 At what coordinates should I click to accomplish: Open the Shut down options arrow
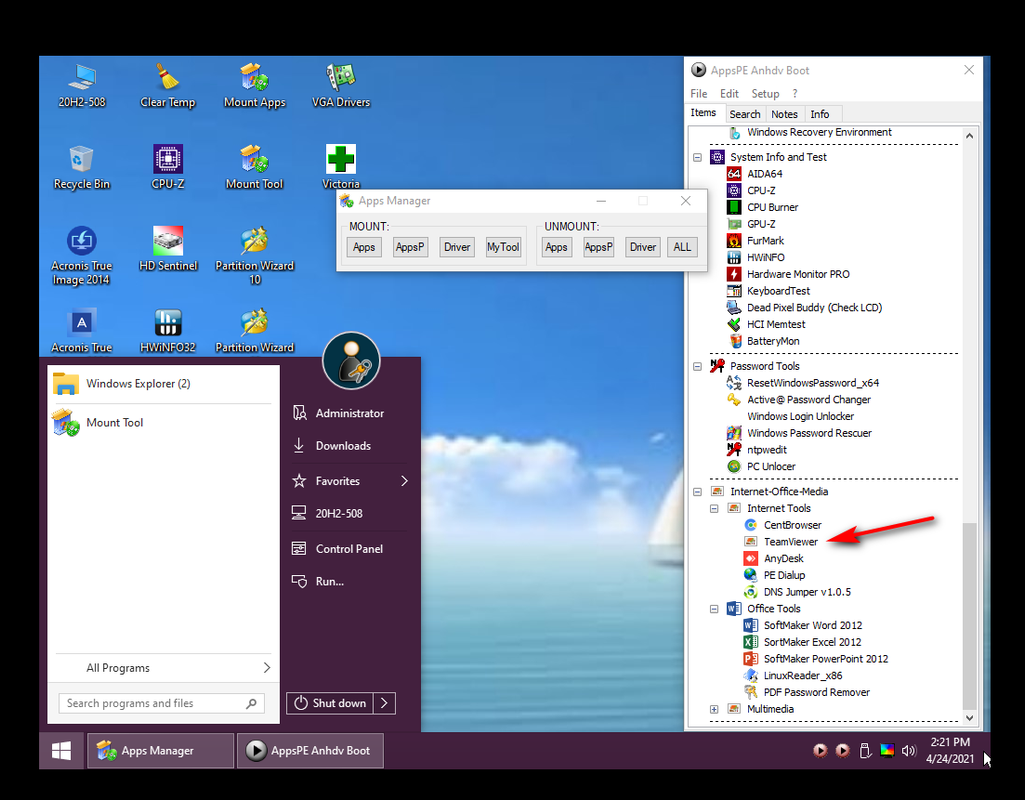(x=384, y=703)
